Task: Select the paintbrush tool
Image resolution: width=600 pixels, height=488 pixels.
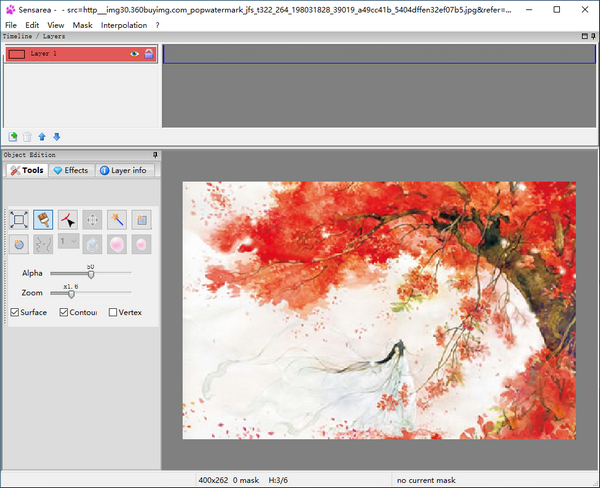Action: (43, 219)
